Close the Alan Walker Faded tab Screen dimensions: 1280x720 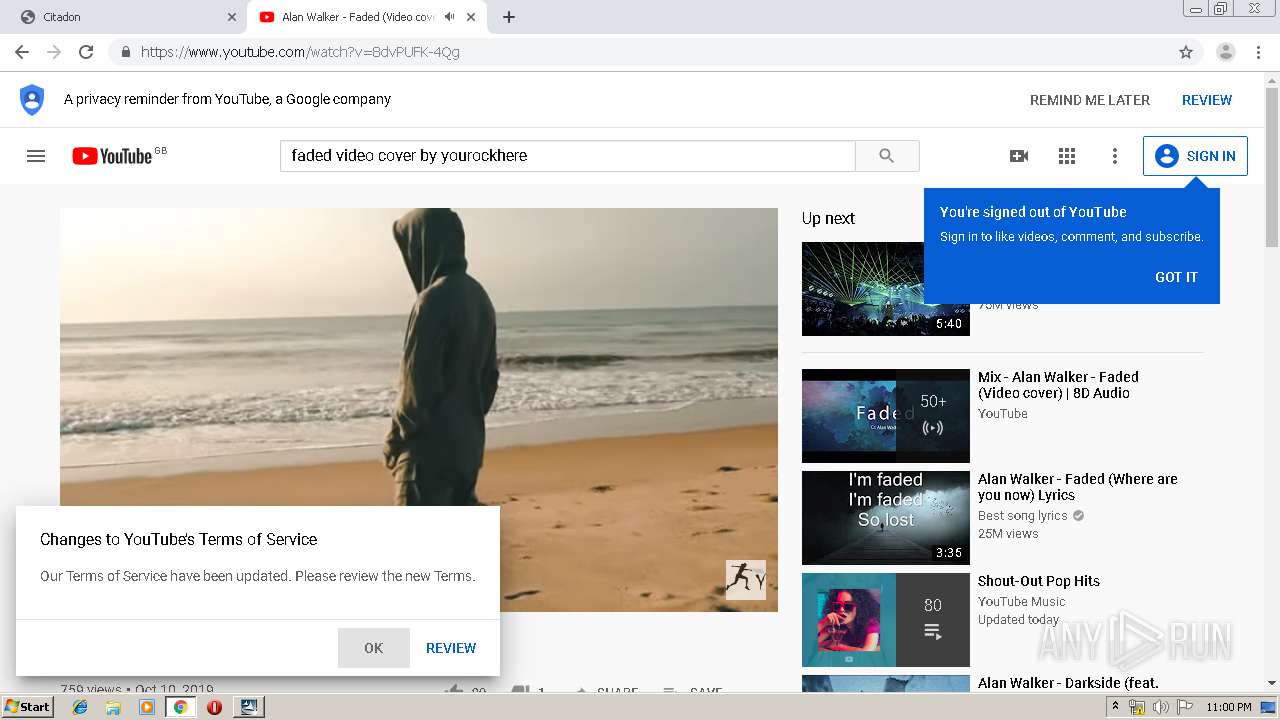click(x=471, y=17)
